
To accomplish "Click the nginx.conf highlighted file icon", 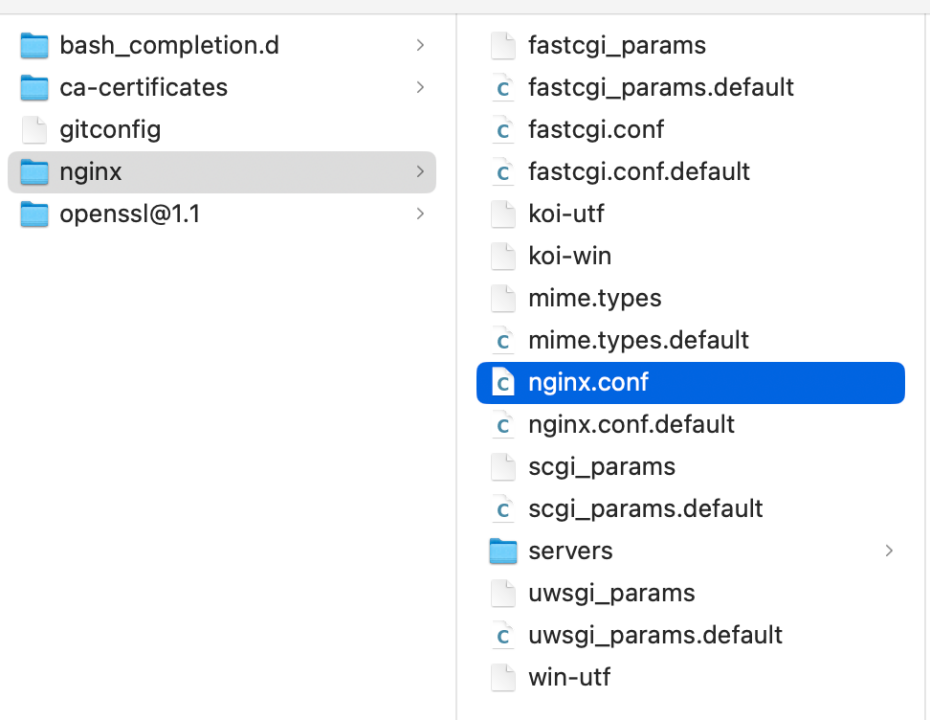I will (x=503, y=383).
